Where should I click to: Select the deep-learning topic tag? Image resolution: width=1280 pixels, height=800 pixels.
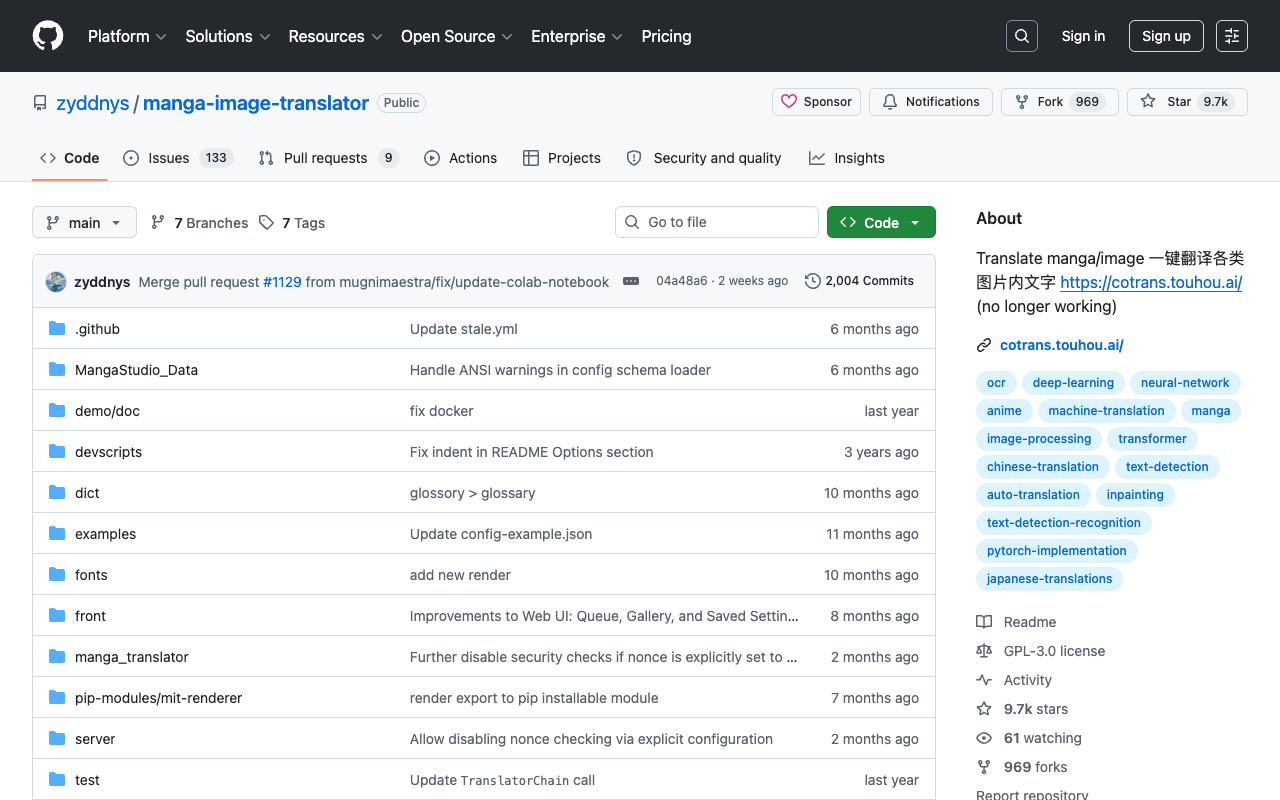(1073, 383)
